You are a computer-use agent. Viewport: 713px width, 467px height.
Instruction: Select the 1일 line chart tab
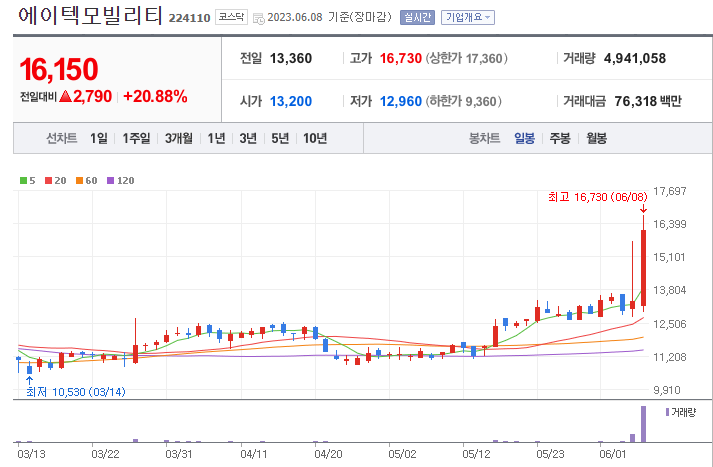pos(99,138)
